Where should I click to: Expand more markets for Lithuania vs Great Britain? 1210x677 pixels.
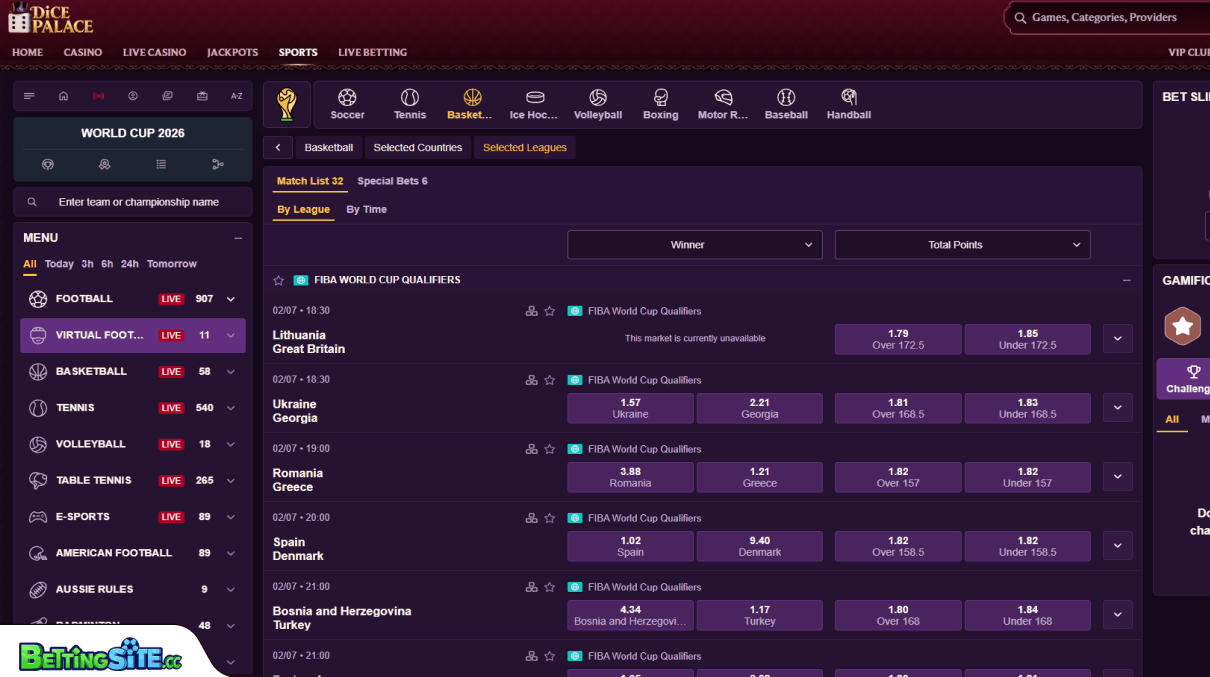tap(1118, 339)
